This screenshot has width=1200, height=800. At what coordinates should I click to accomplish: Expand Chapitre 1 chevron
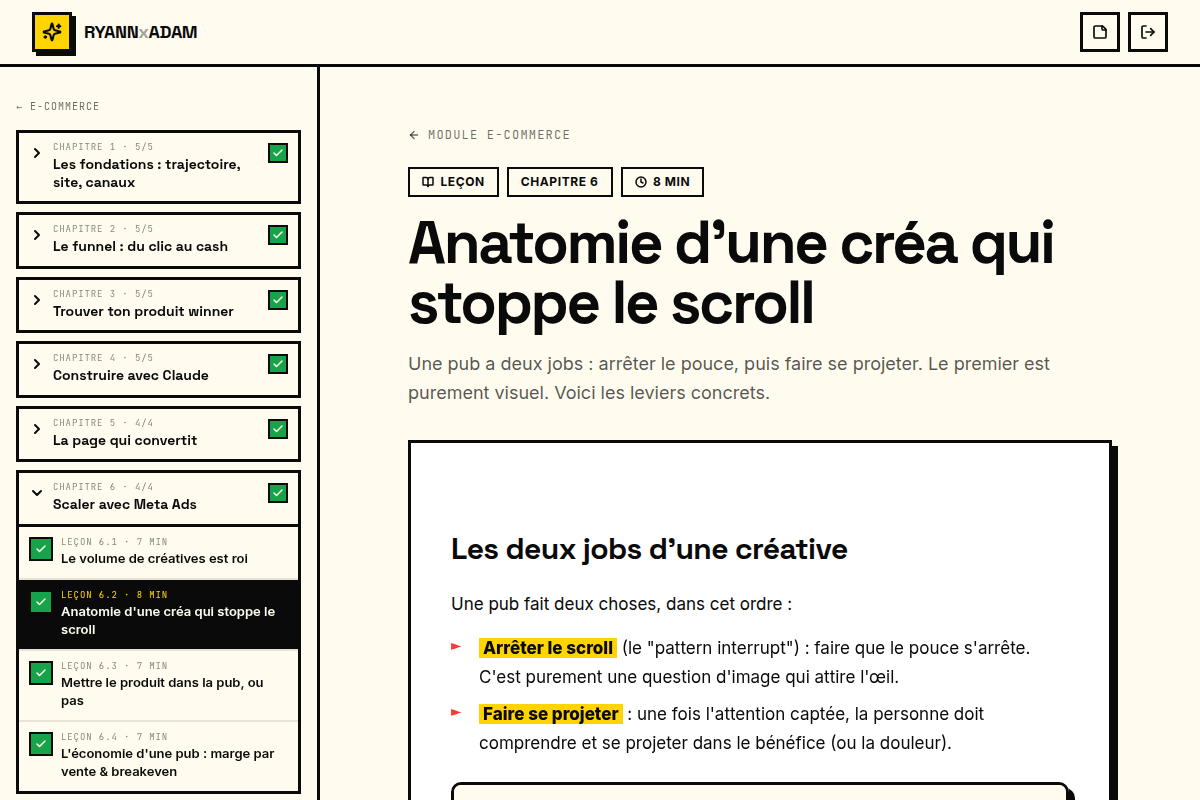(37, 153)
